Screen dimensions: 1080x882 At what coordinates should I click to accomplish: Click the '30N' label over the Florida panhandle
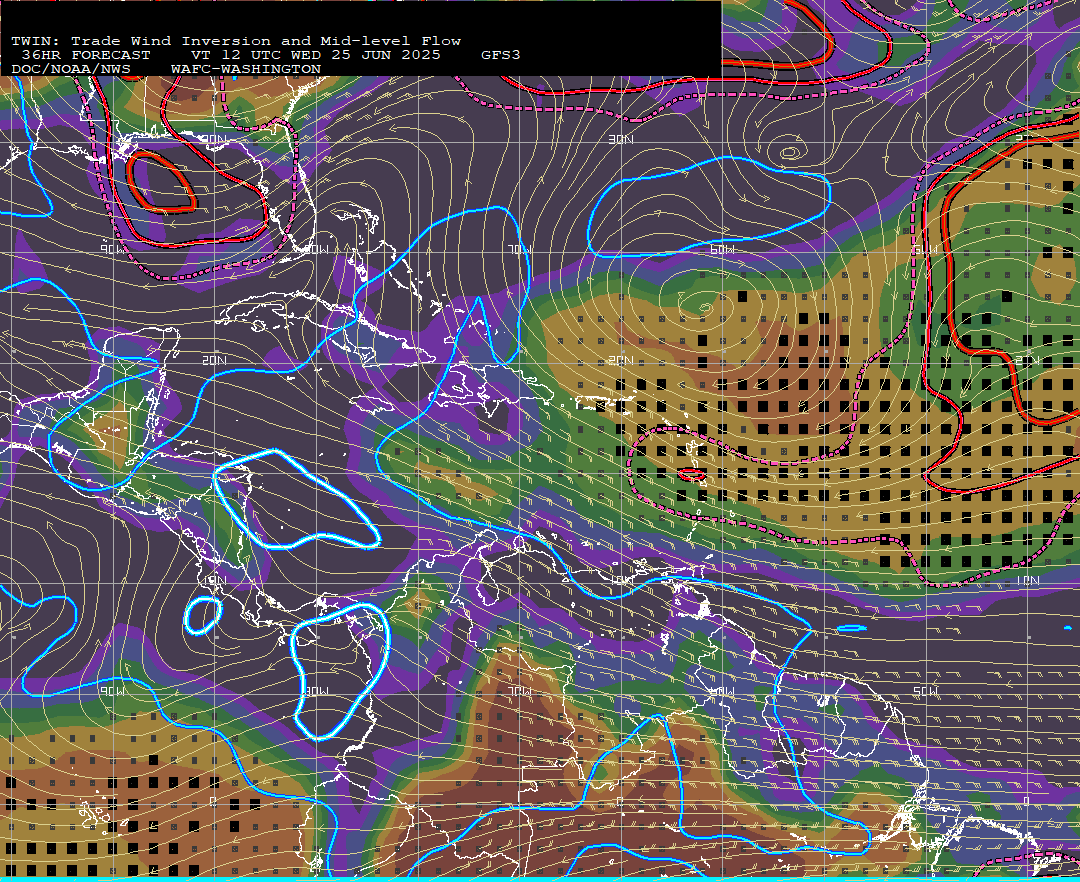[215, 139]
